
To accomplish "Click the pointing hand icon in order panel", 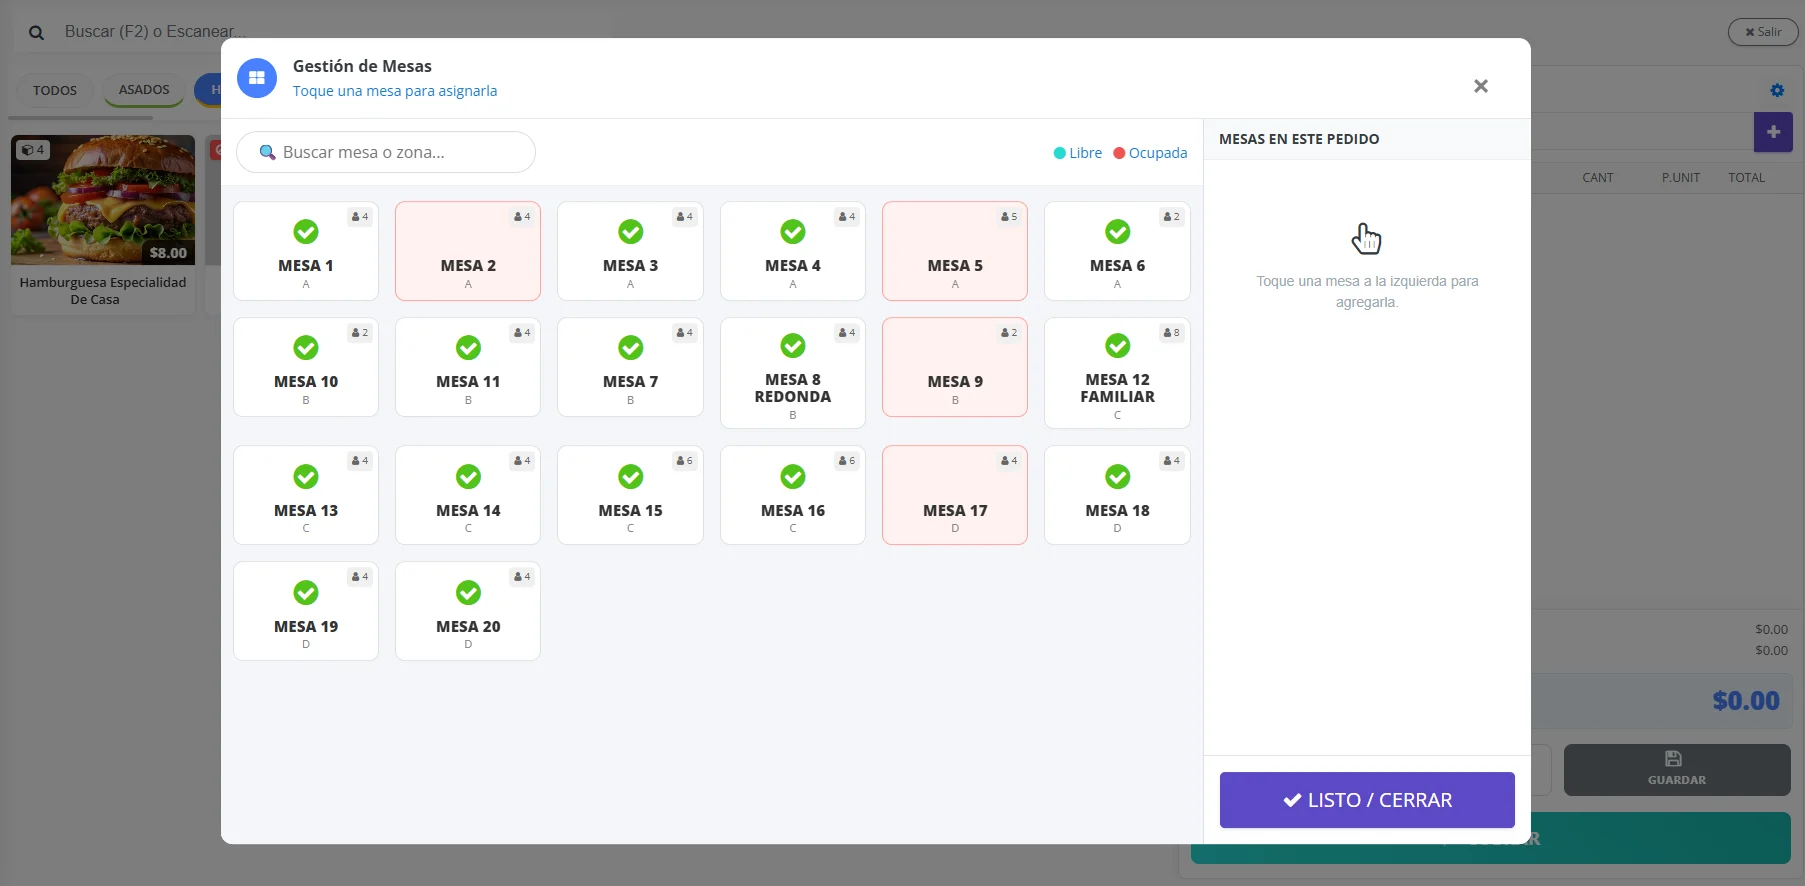I will point(1366,239).
